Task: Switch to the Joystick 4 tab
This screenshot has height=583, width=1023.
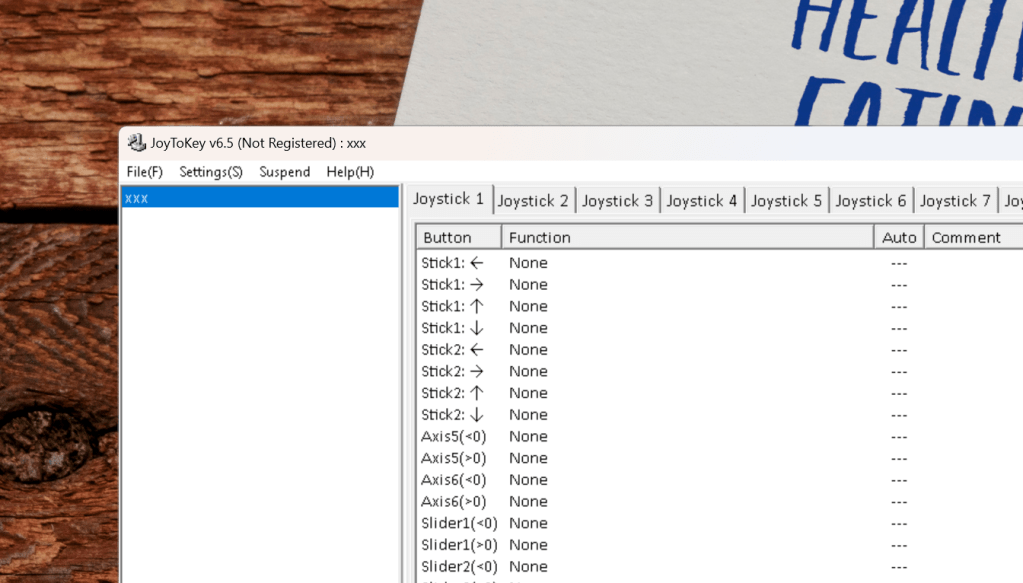Action: [x=701, y=201]
